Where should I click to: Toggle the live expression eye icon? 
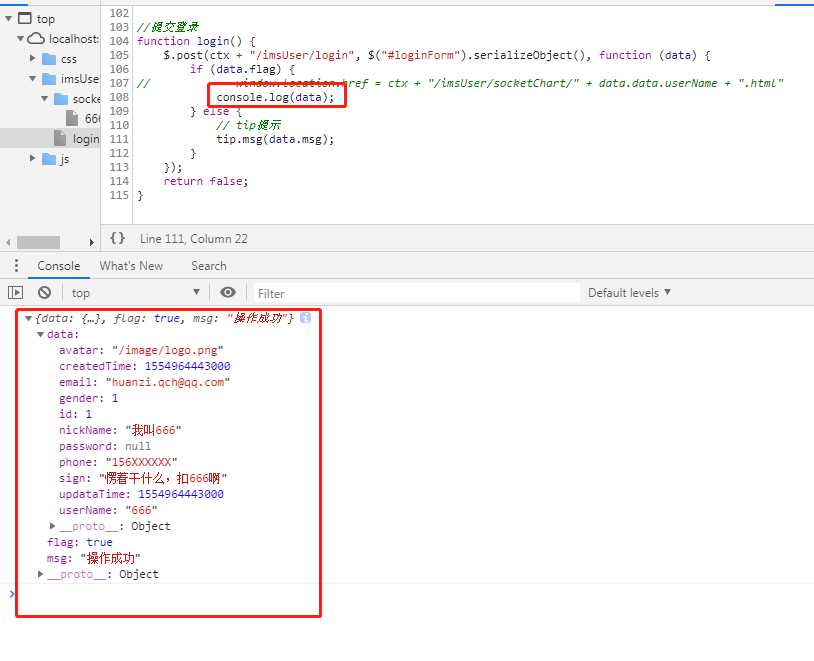[x=227, y=292]
